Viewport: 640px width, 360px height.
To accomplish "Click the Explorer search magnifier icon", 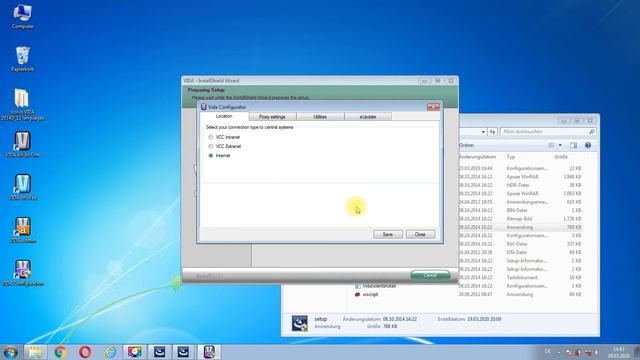I will (591, 132).
